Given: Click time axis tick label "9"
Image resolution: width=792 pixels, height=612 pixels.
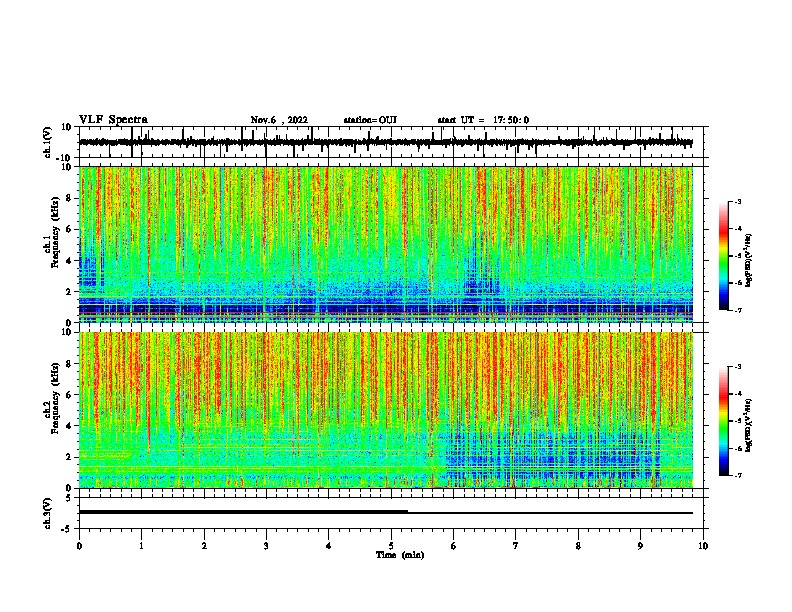Looking at the screenshot, I should (640, 545).
